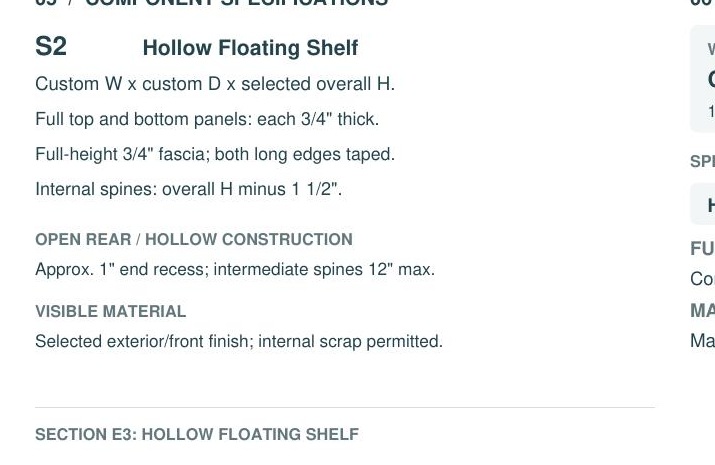
Task: Click the cut-off Component Specifications header at top
Action: 212,3
